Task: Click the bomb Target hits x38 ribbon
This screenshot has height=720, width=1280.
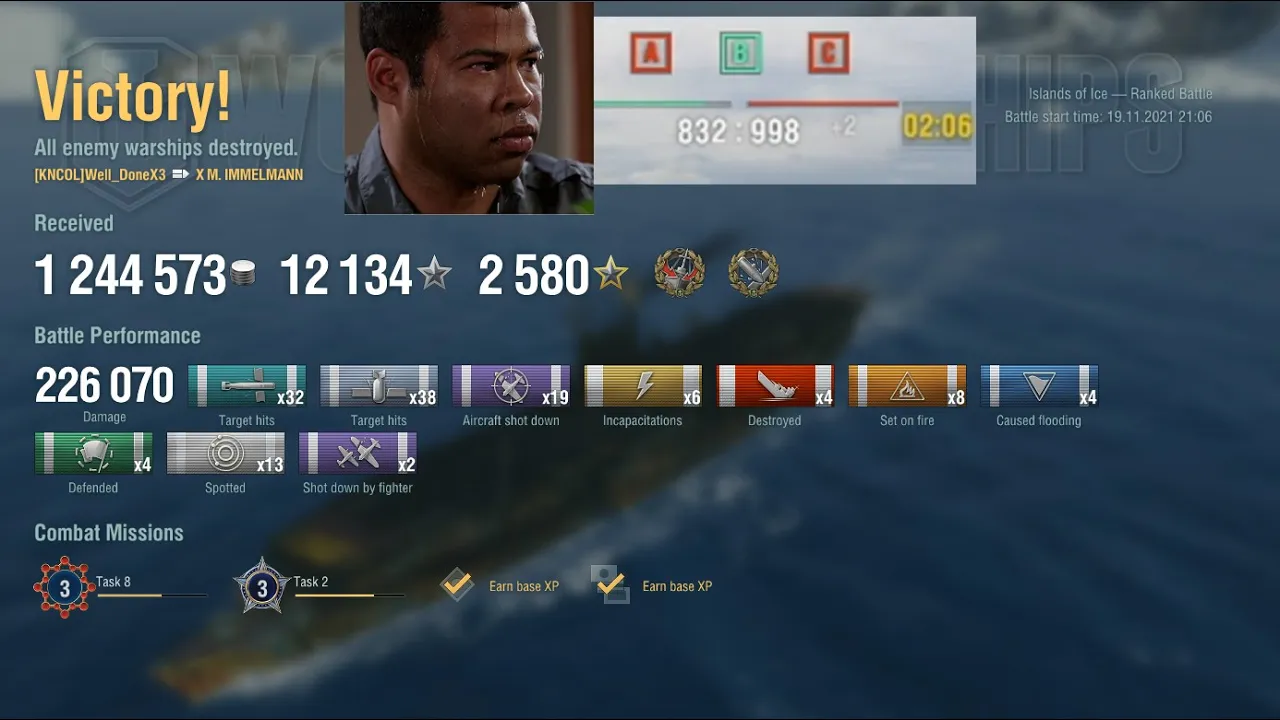Action: point(379,386)
